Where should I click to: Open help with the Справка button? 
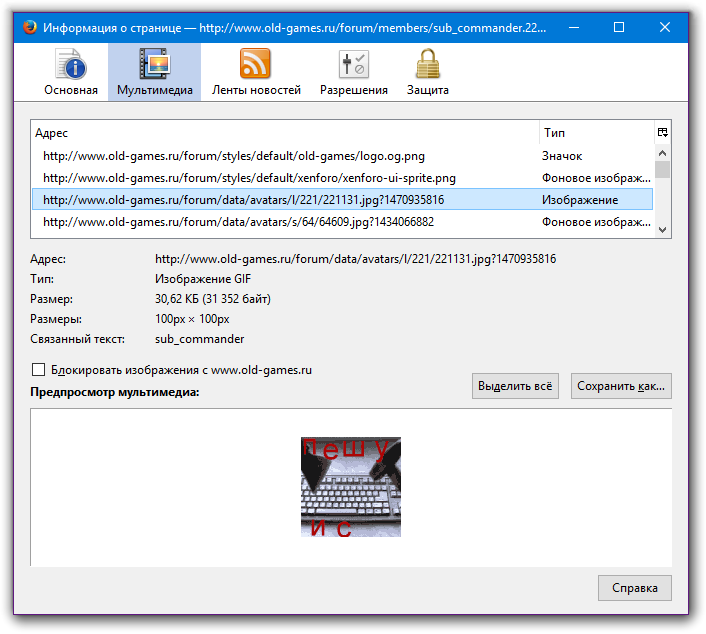[634, 588]
